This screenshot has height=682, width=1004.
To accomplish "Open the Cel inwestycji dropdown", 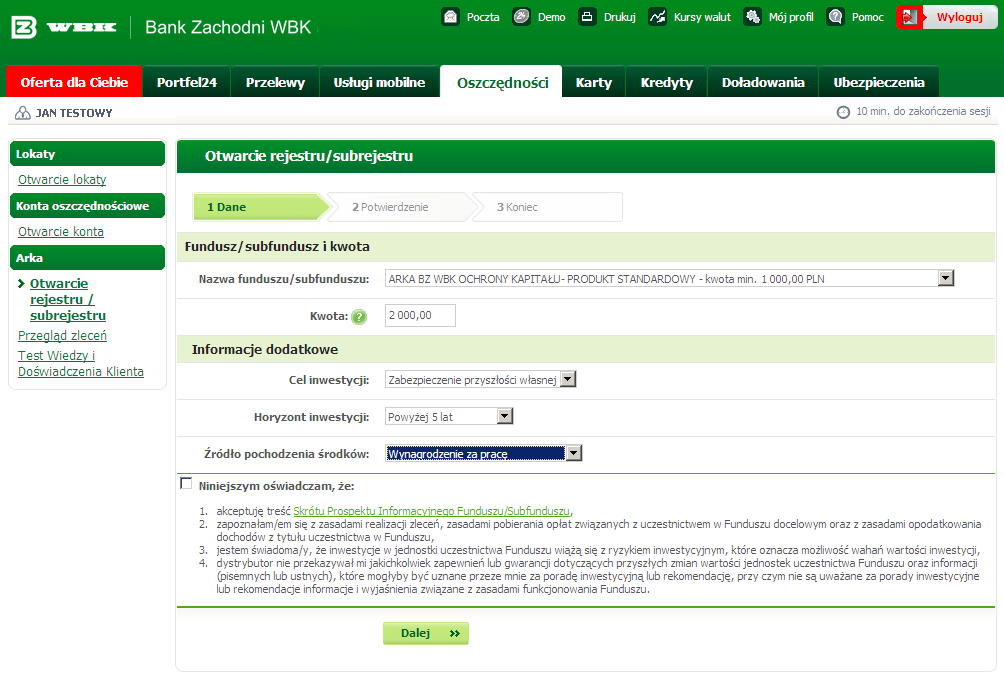I will pyautogui.click(x=568, y=379).
